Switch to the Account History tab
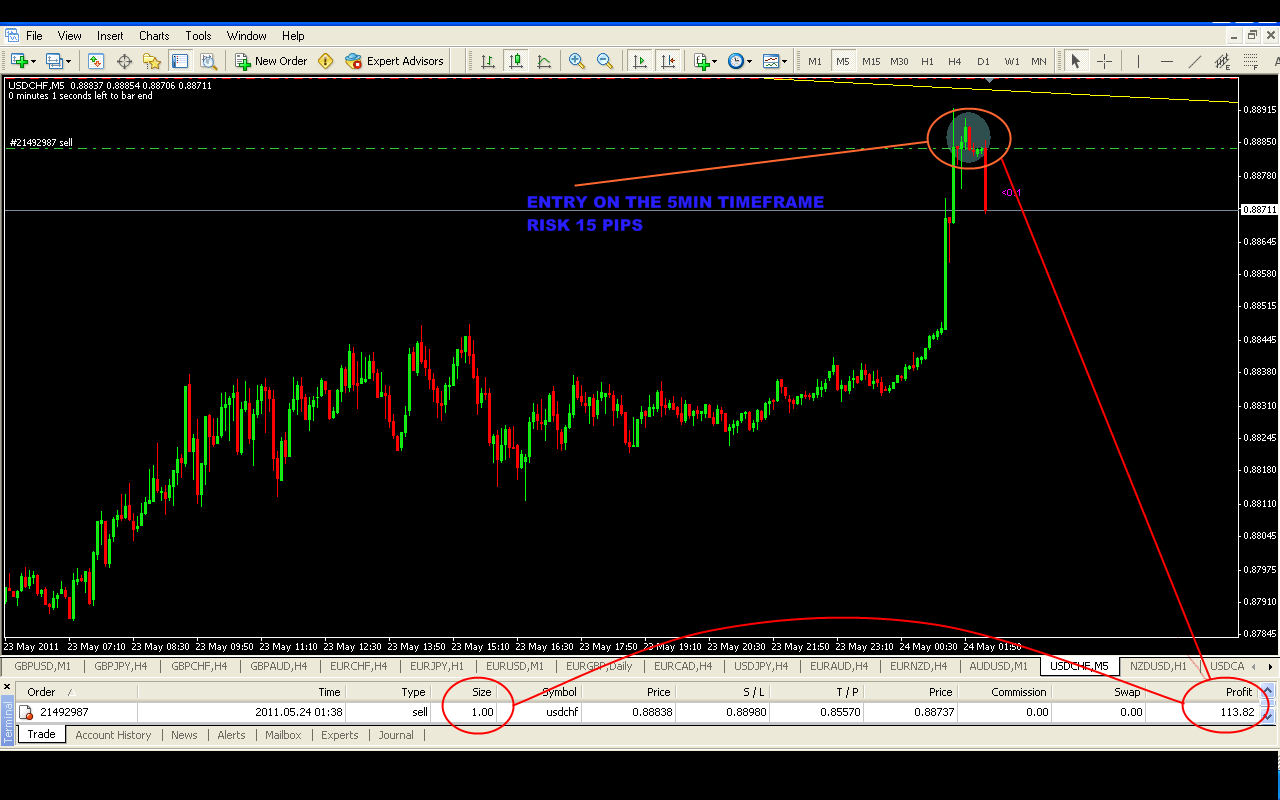The width and height of the screenshot is (1280, 800). 113,735
